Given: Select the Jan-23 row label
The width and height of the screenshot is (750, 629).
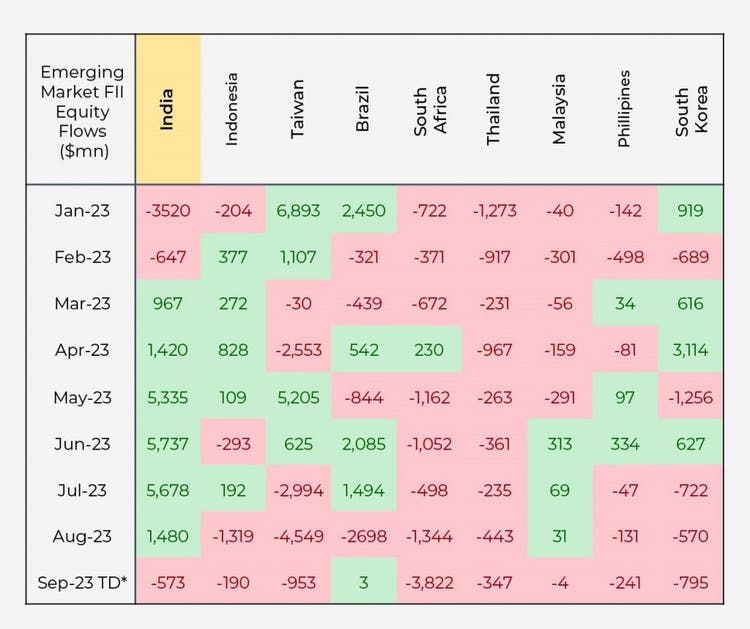Looking at the screenshot, I should tap(82, 210).
